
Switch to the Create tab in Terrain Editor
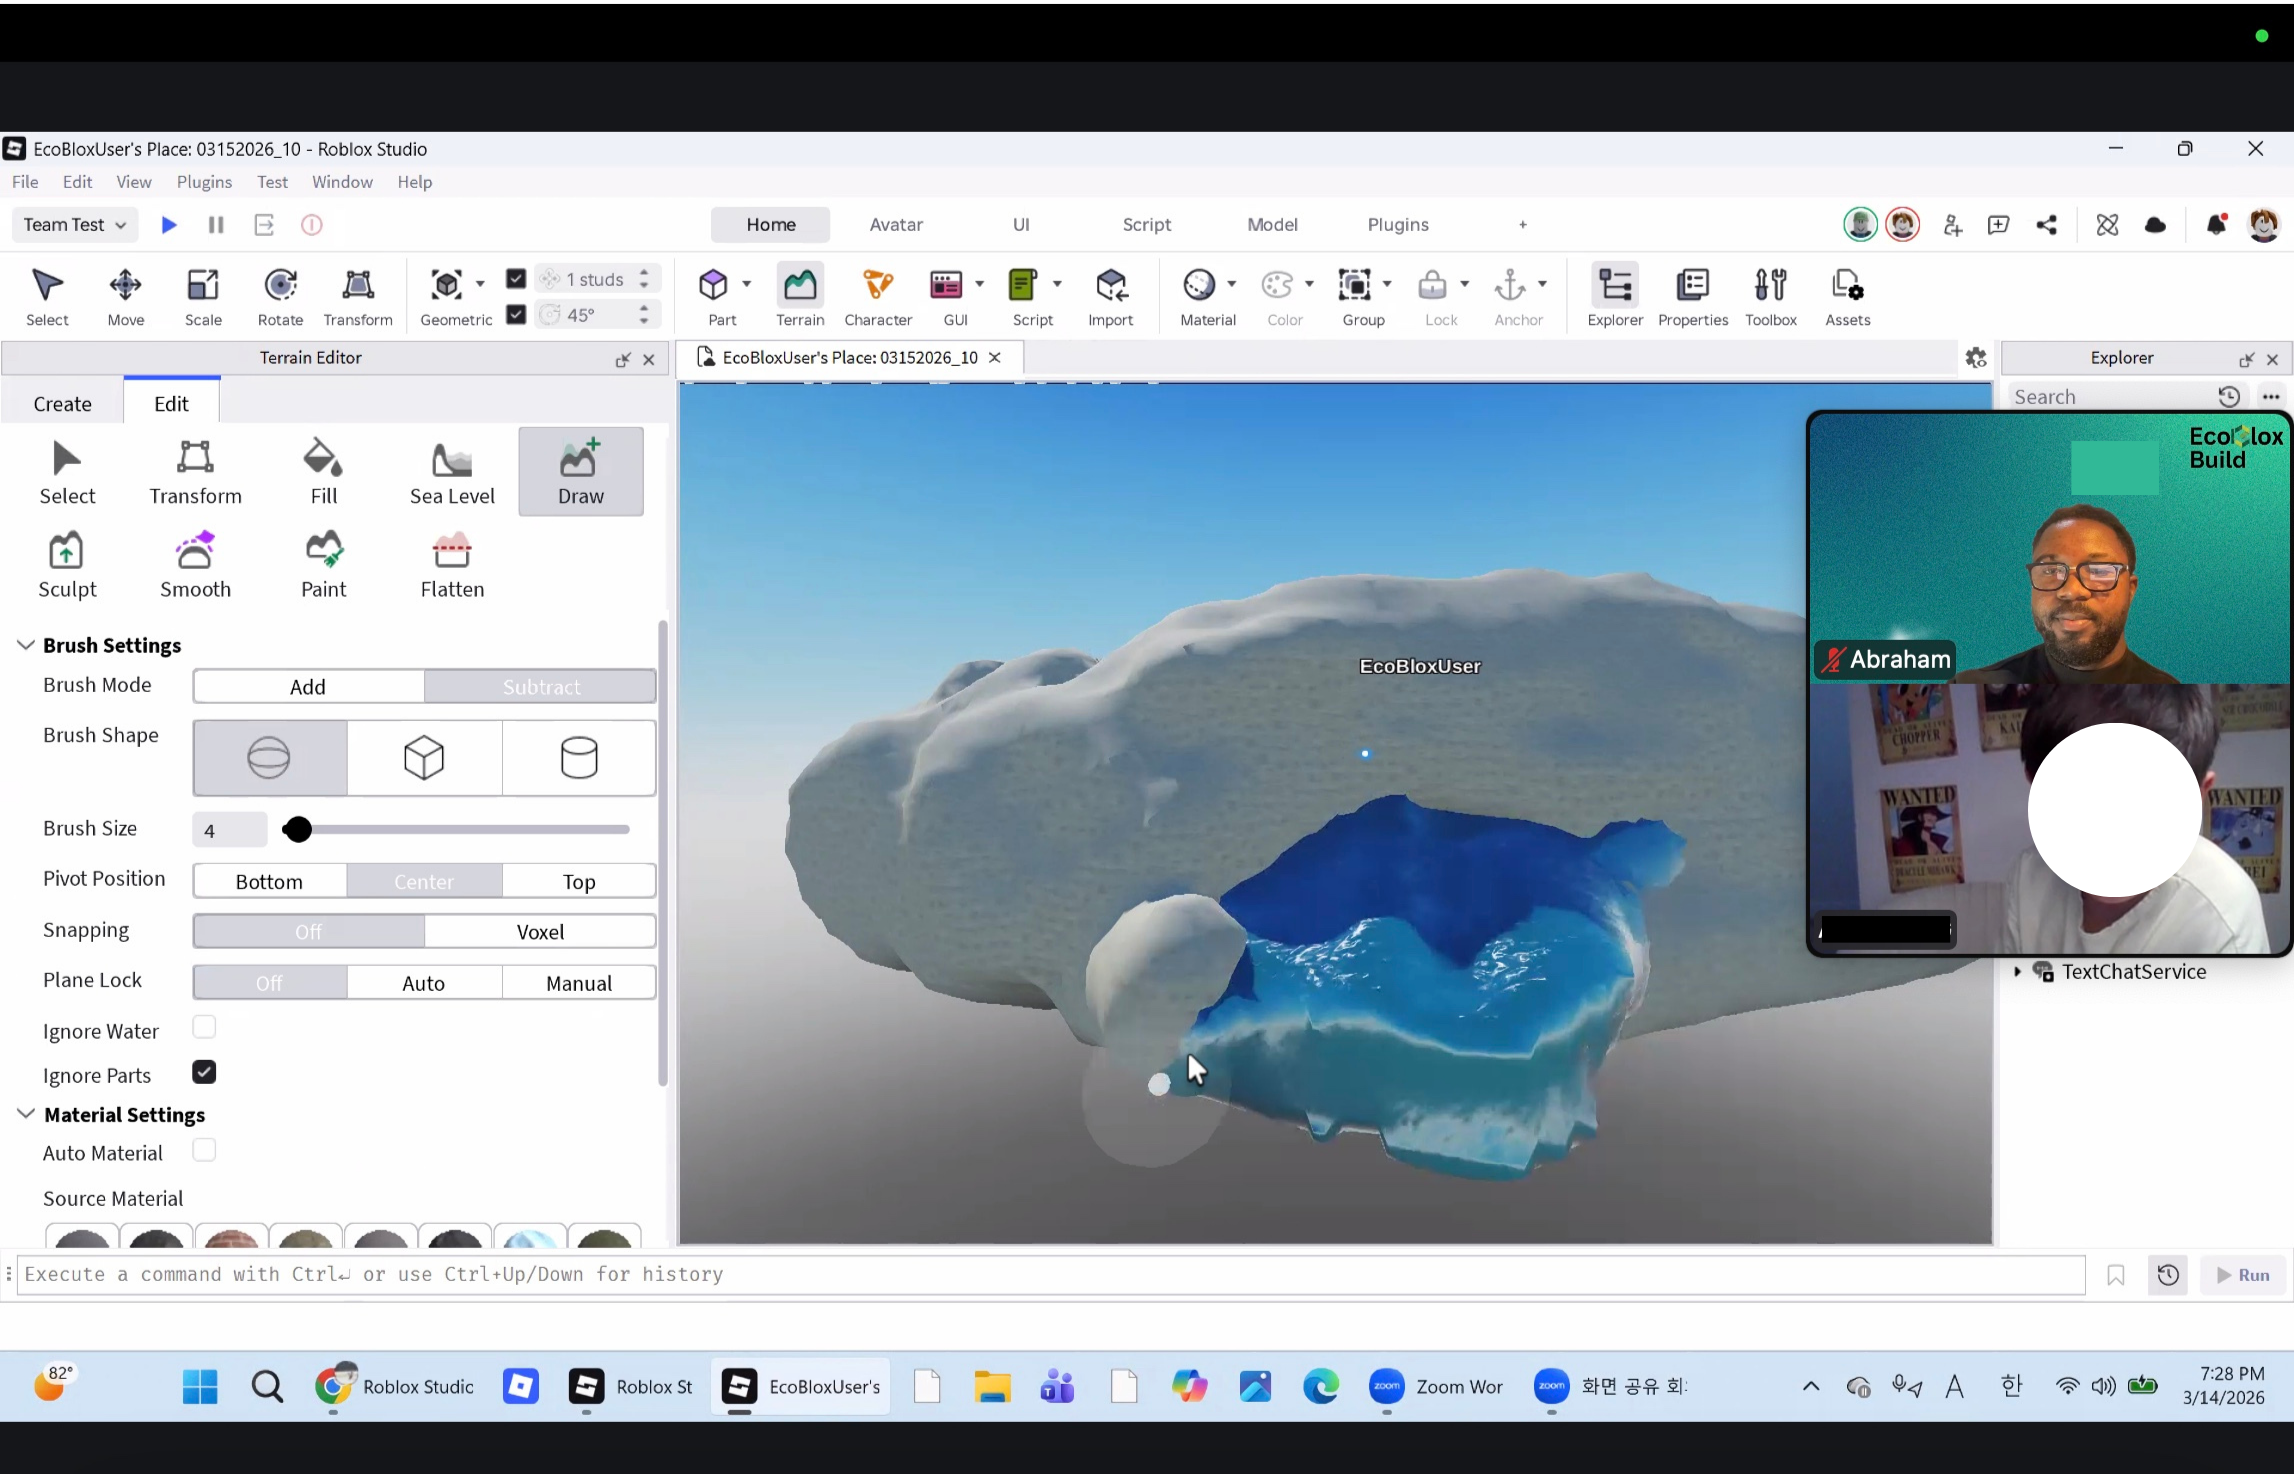62,404
